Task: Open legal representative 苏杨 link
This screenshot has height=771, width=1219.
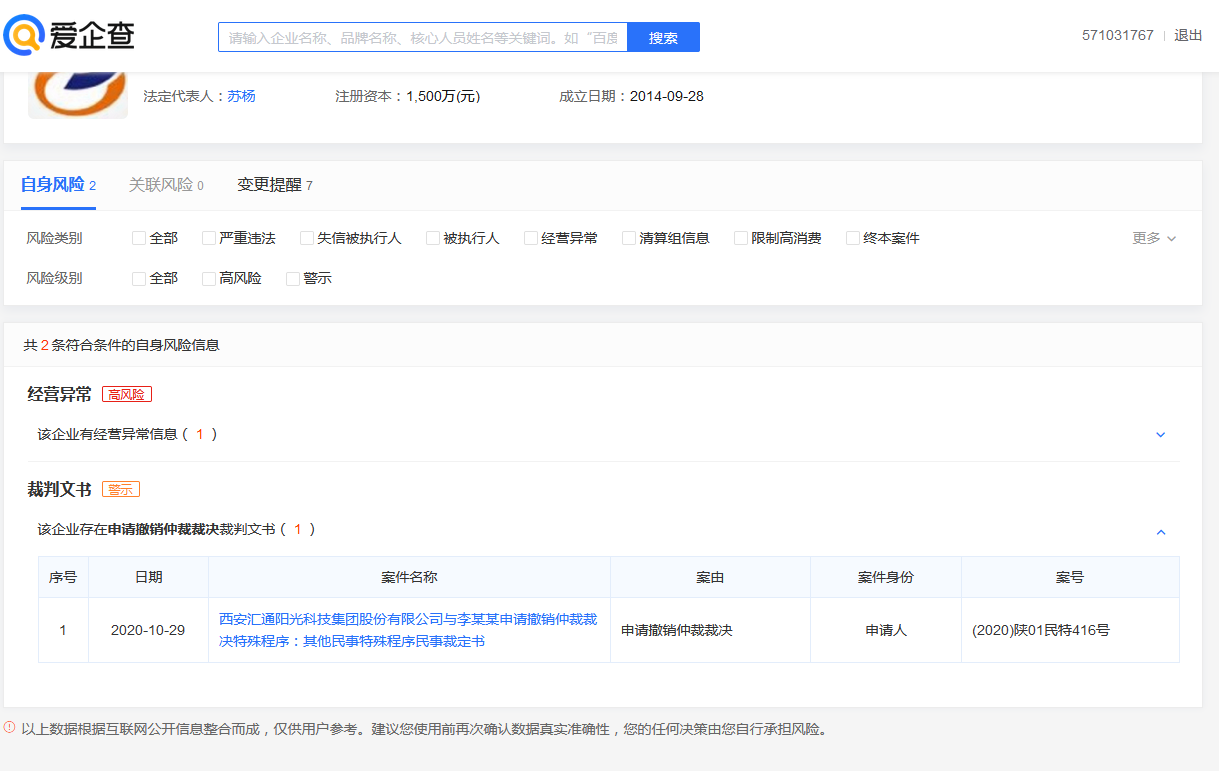Action: 241,96
